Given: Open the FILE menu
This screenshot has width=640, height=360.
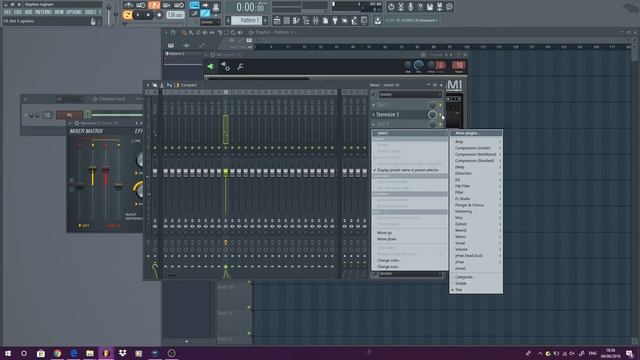Looking at the screenshot, I should click(7, 12).
